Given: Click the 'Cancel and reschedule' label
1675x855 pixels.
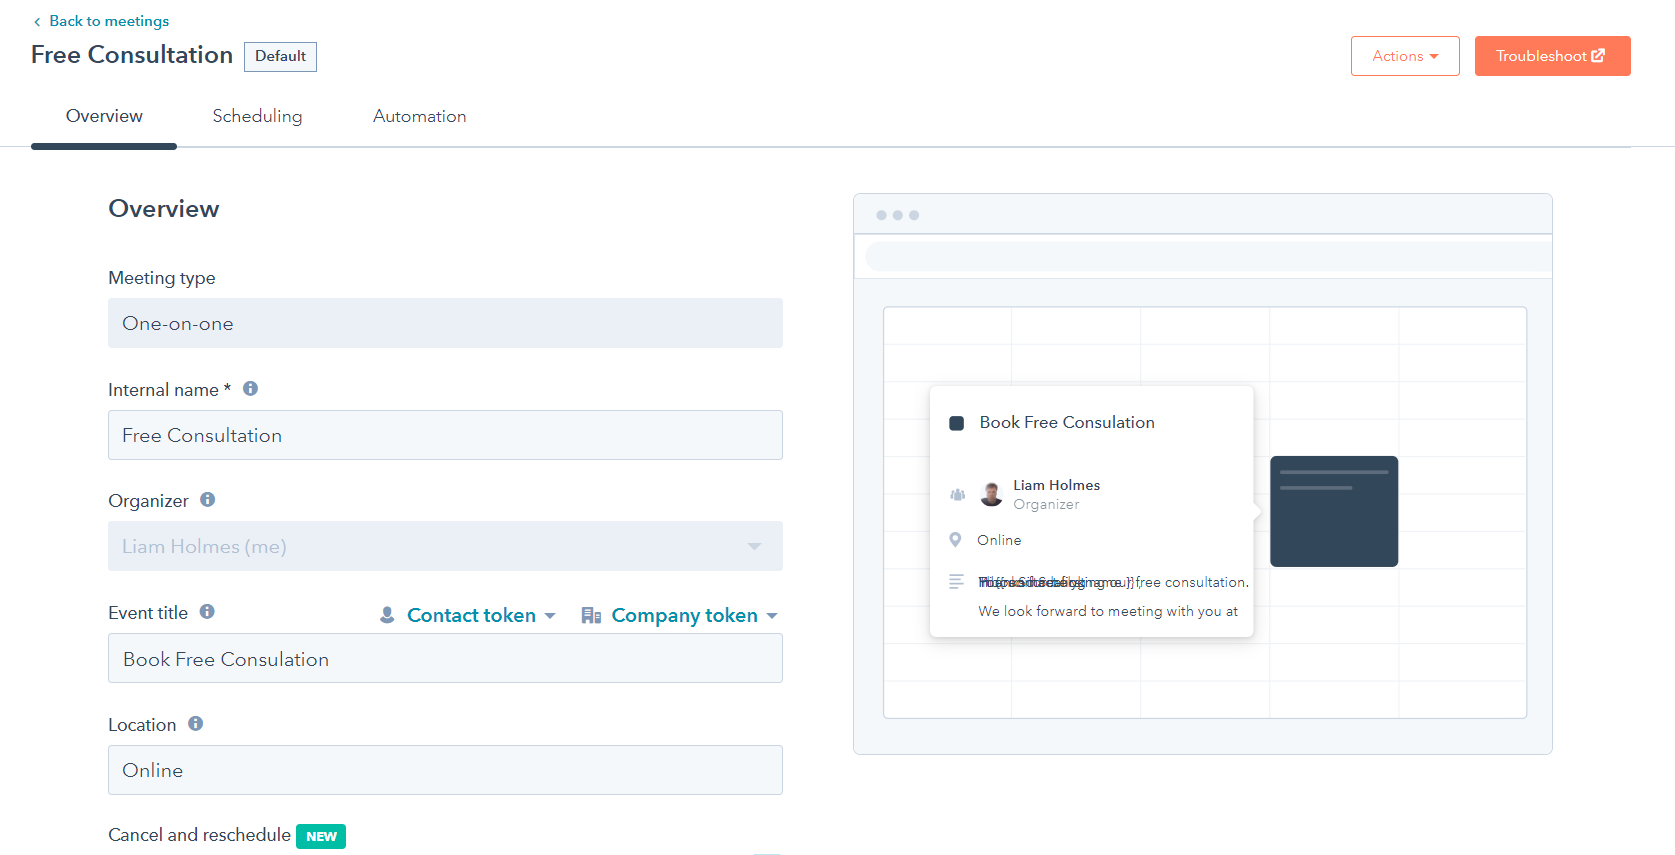Looking at the screenshot, I should (x=199, y=835).
